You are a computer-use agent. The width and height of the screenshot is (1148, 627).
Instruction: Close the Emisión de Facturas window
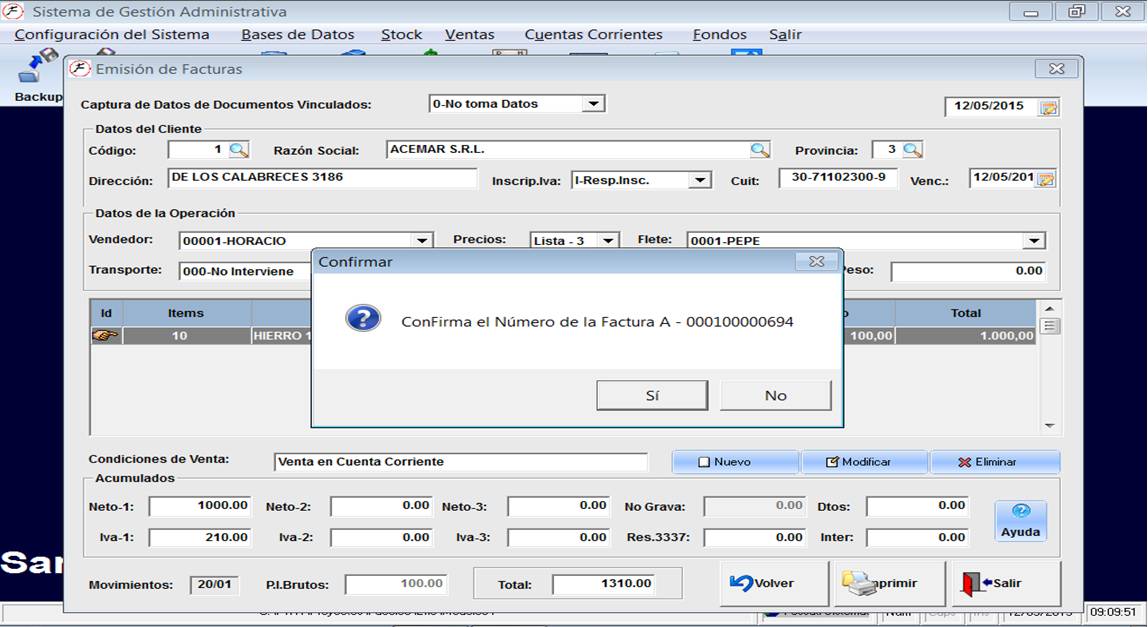[x=1056, y=69]
